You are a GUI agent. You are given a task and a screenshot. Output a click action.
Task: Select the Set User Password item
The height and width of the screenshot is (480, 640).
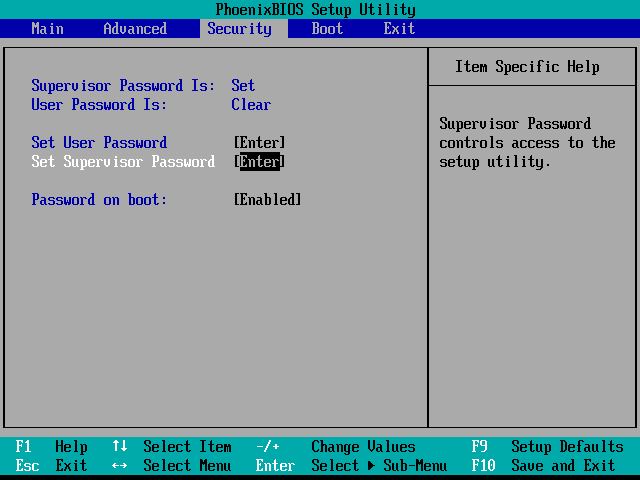tap(99, 142)
